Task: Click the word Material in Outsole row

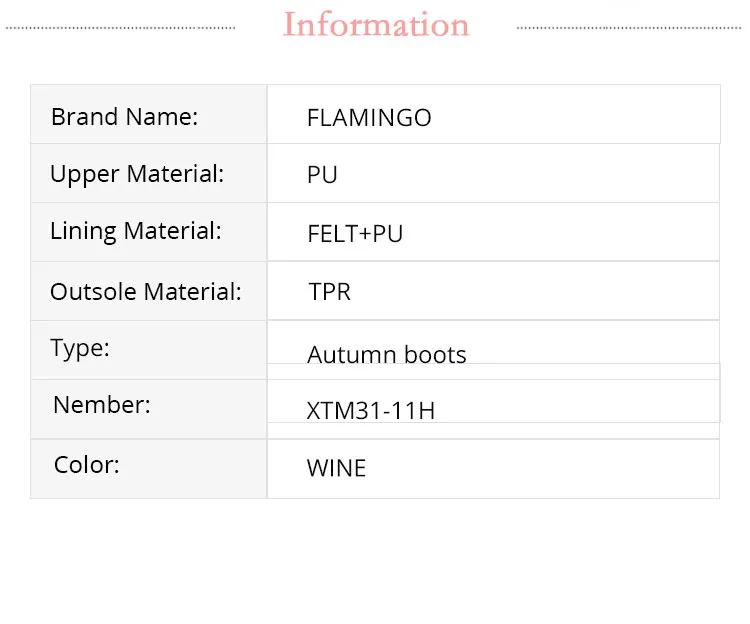Action: pyautogui.click(x=192, y=292)
